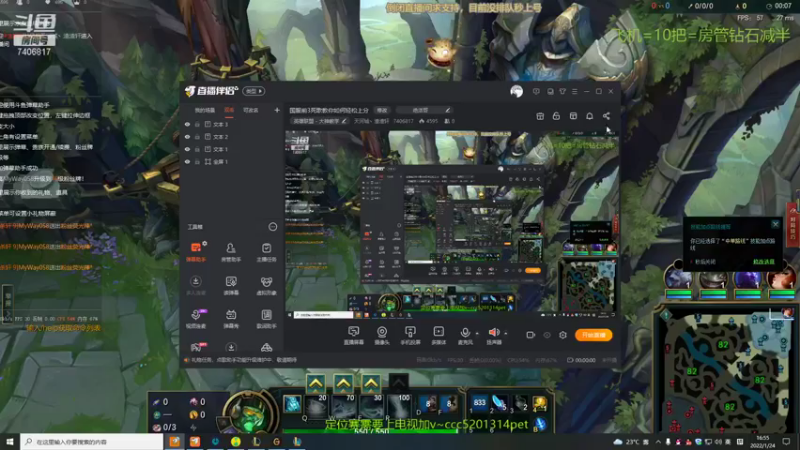Toggle the lock for 文本 2 layer
Screen dimensions: 800x450
[x=197, y=137]
